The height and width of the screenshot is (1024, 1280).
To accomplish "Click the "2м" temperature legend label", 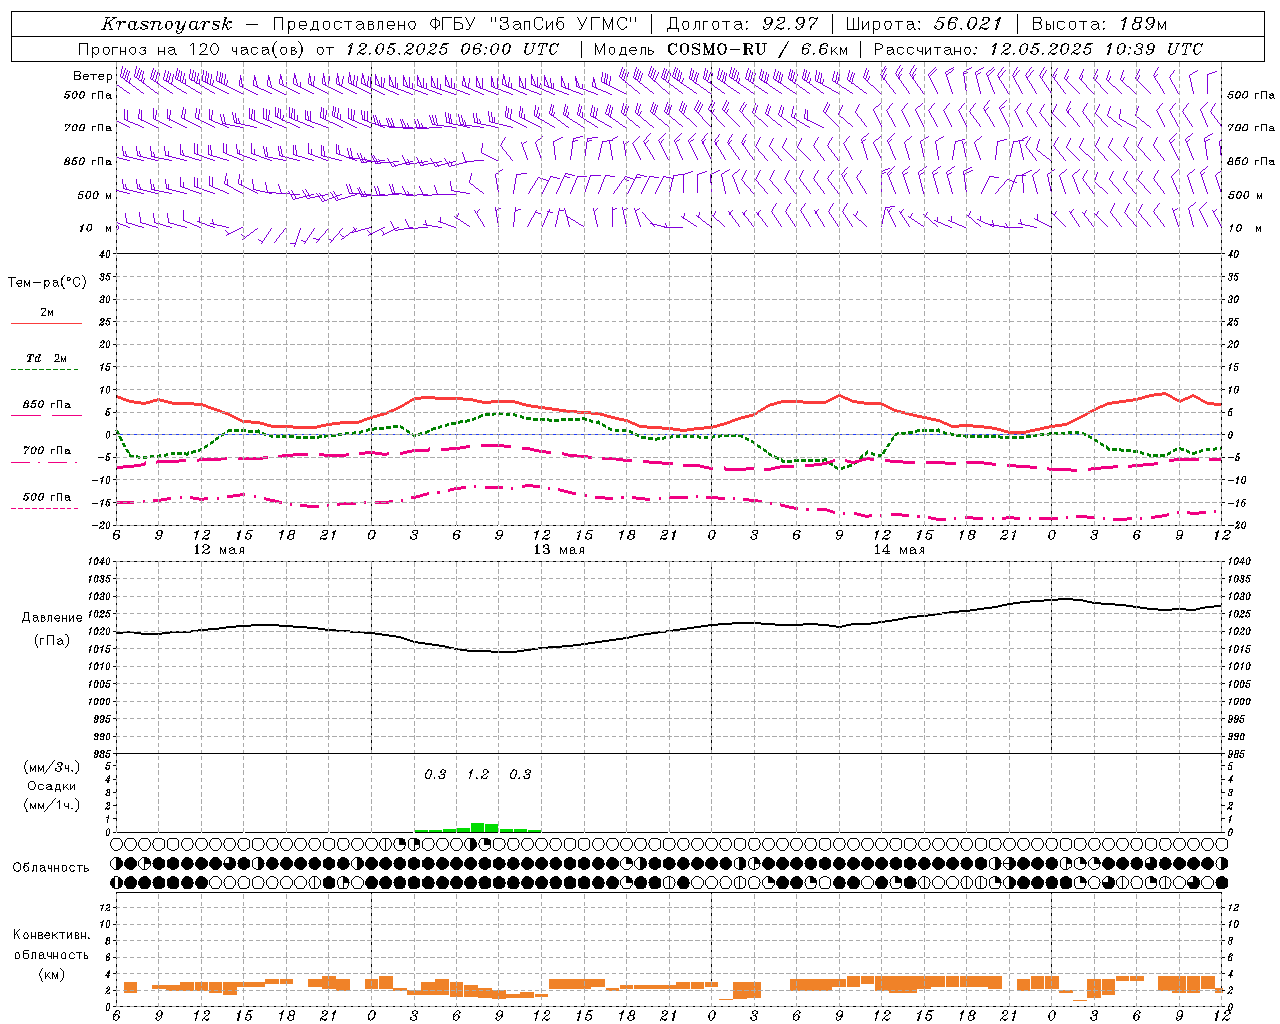I will click(x=47, y=312).
